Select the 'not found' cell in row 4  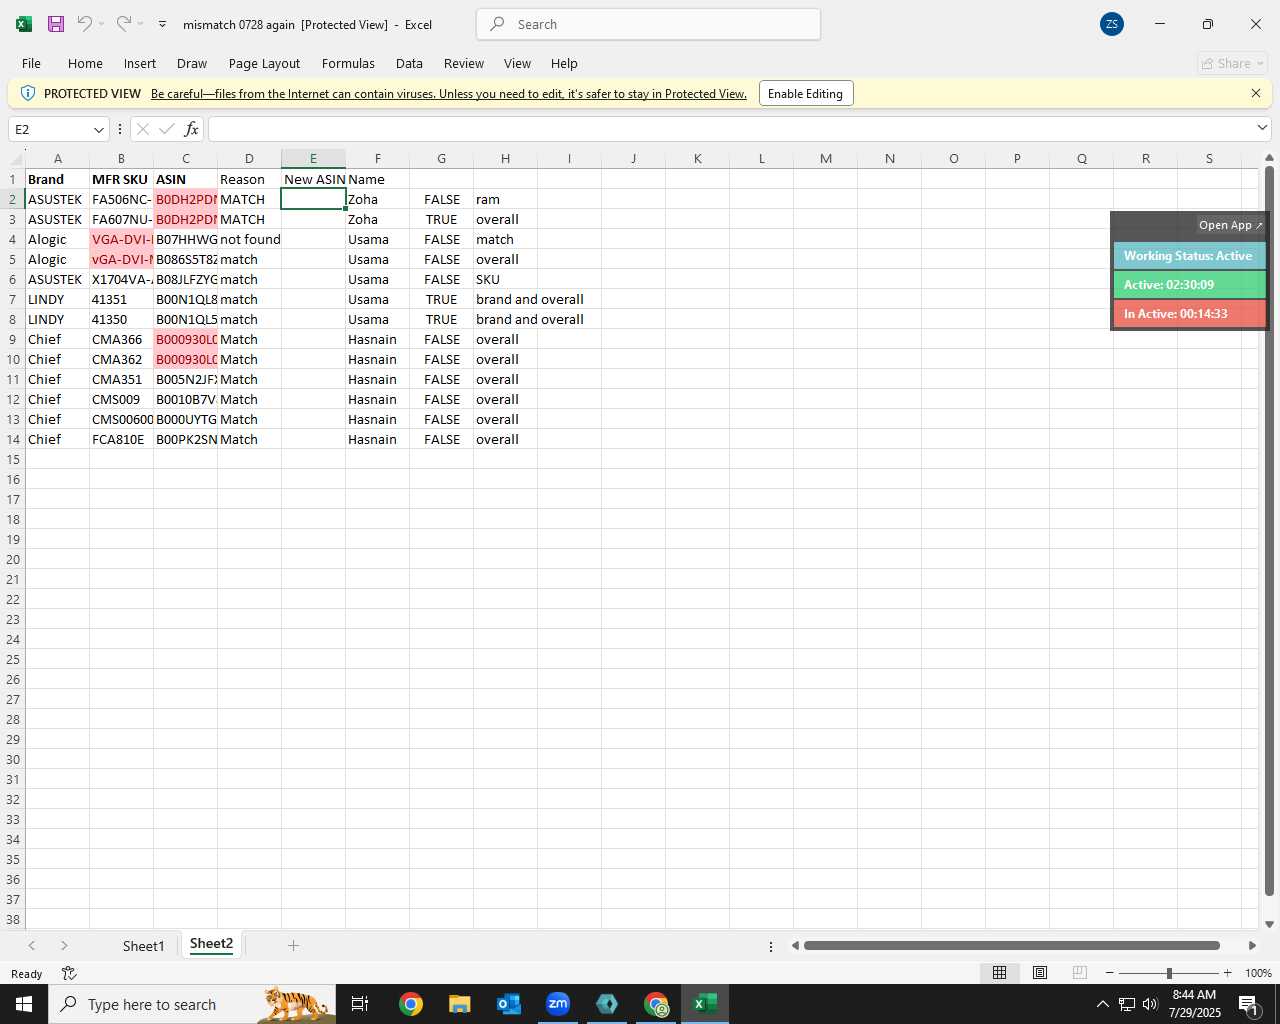click(x=249, y=239)
